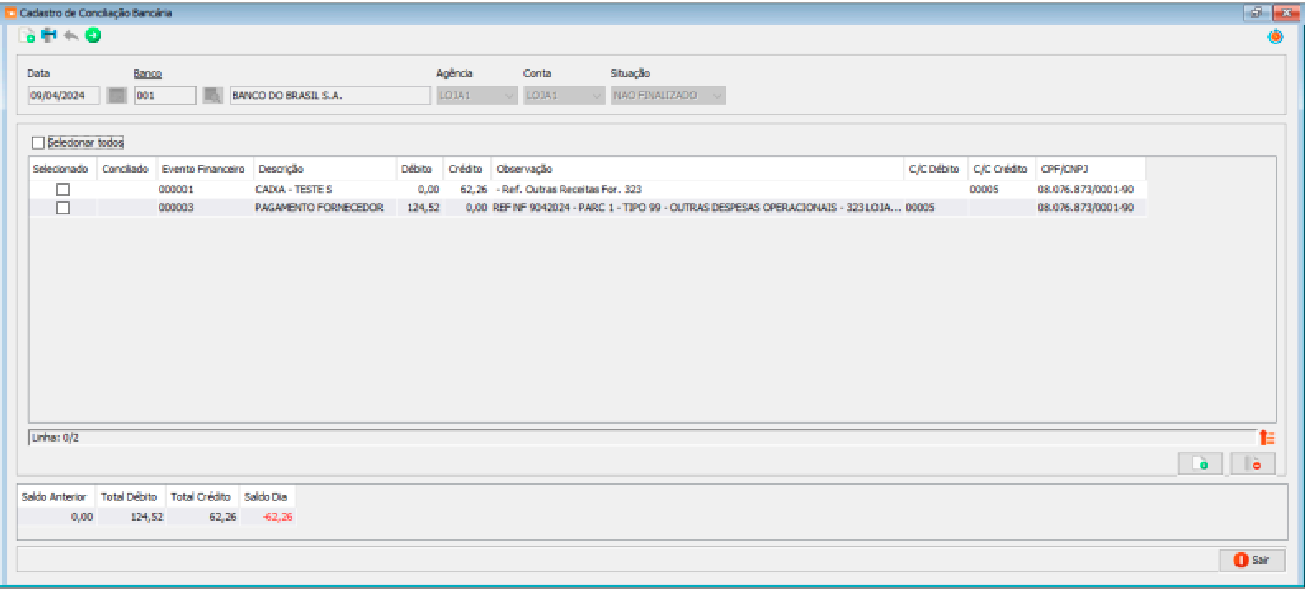The image size is (1305, 589).
Task: Check the Selecionar todos checkbox
Action: (x=39, y=143)
